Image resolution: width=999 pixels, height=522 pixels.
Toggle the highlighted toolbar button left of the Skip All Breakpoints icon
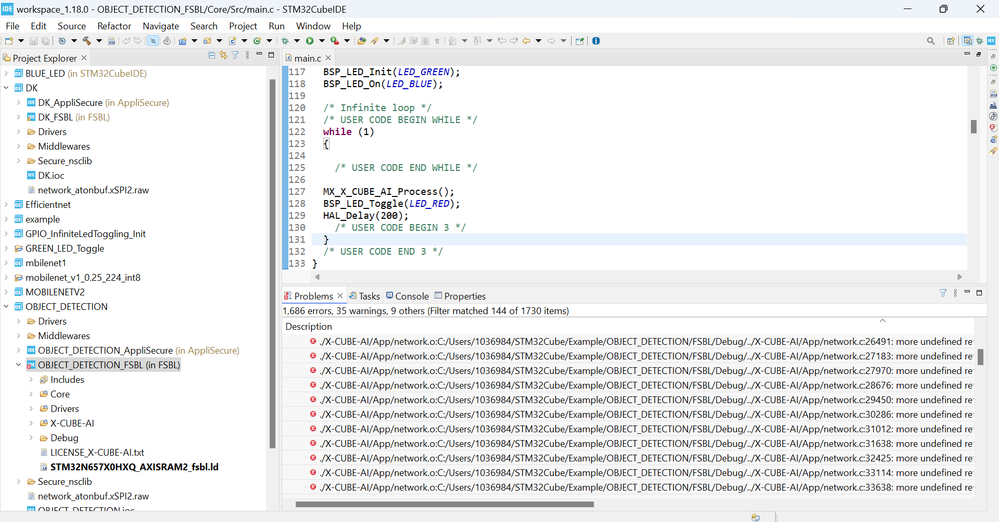pyautogui.click(x=153, y=41)
